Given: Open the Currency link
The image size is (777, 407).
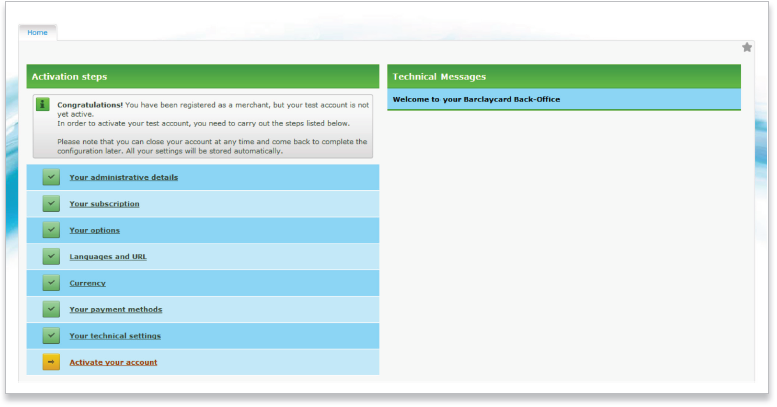Looking at the screenshot, I should [87, 283].
